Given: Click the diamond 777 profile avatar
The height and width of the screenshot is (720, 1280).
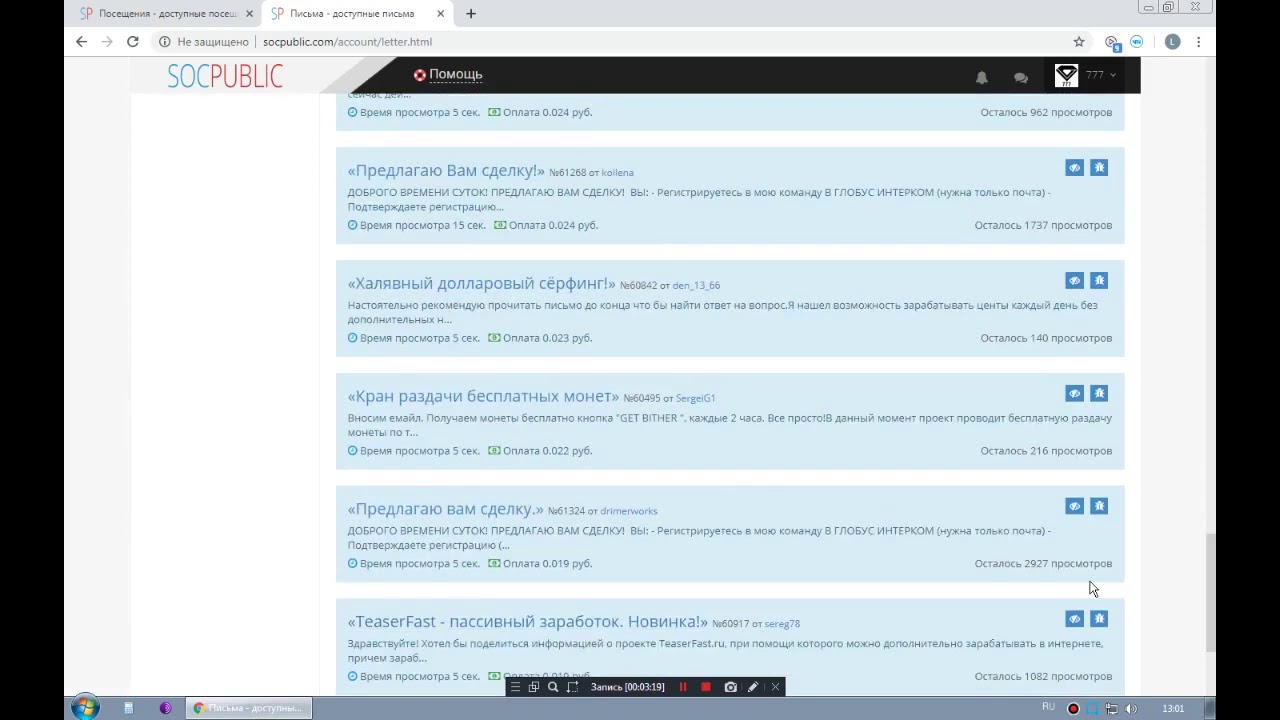Looking at the screenshot, I should click(x=1066, y=75).
